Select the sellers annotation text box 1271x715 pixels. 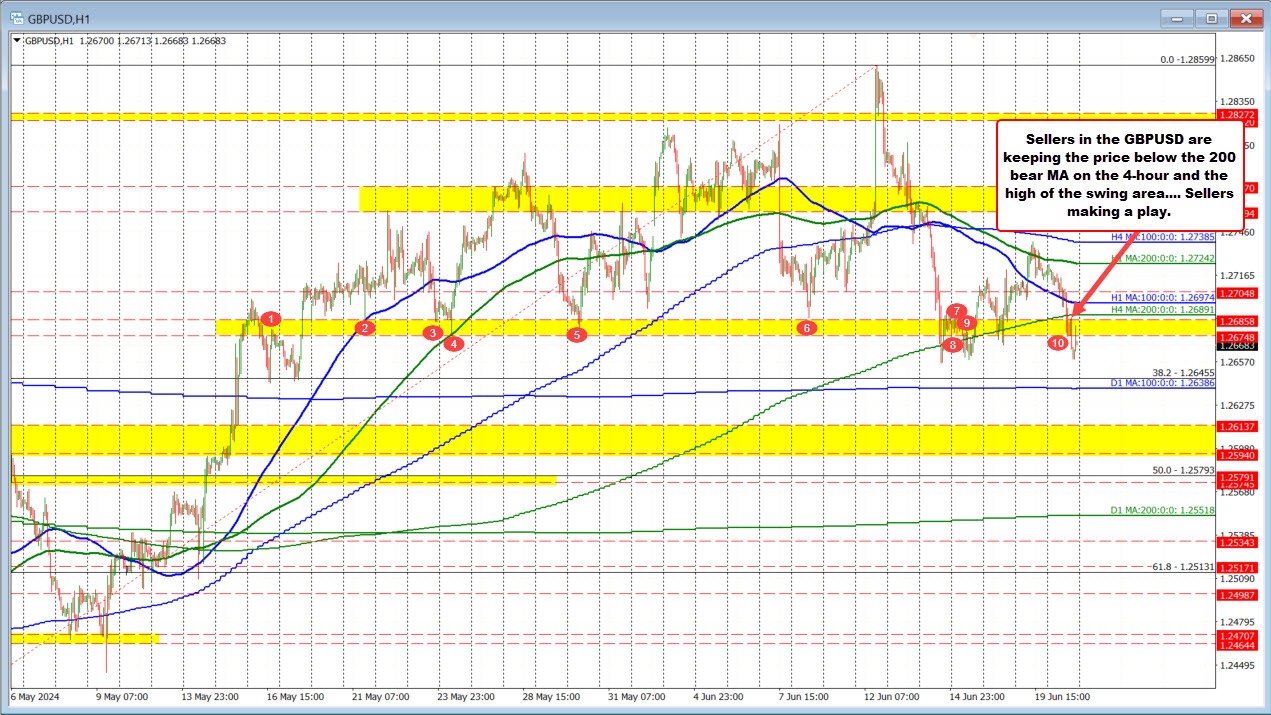(1119, 176)
